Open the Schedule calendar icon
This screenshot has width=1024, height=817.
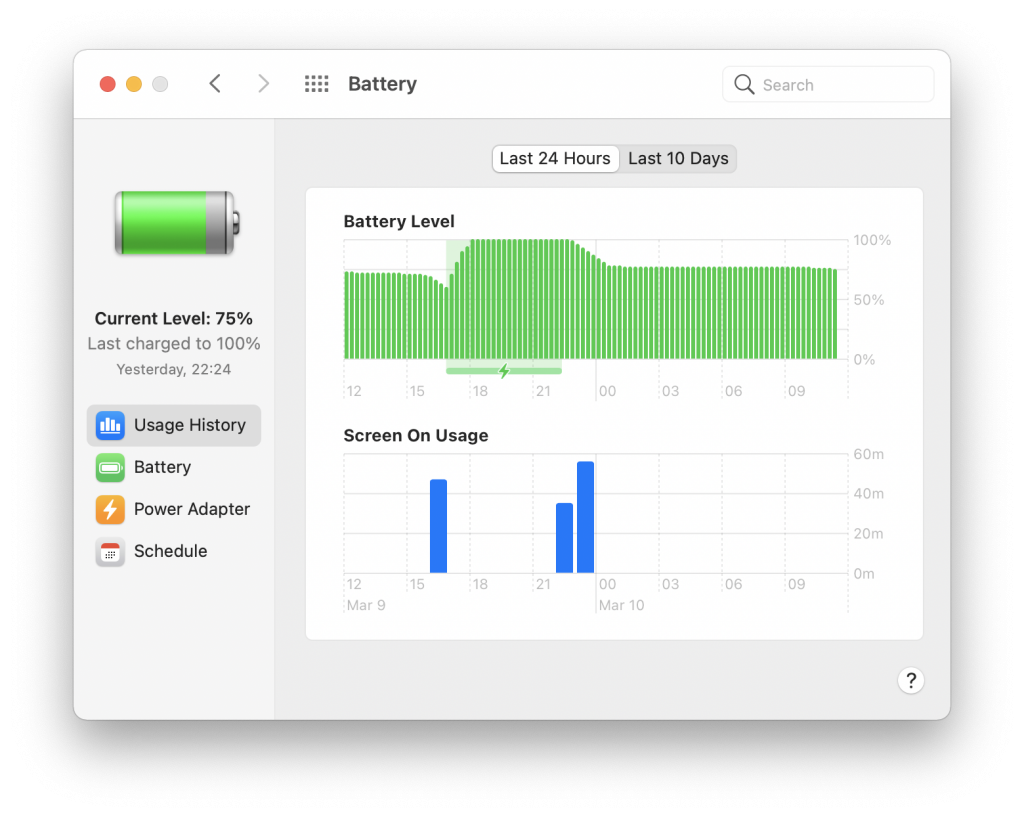coord(110,551)
